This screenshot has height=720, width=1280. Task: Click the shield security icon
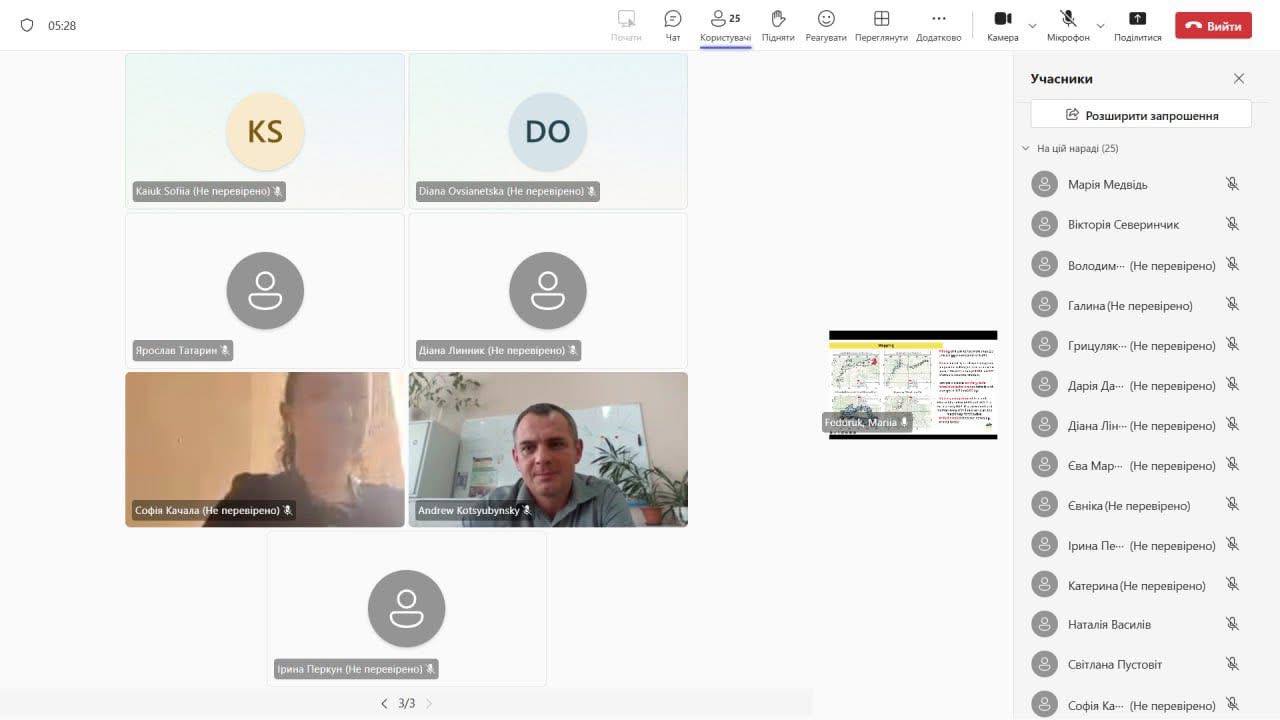click(27, 25)
